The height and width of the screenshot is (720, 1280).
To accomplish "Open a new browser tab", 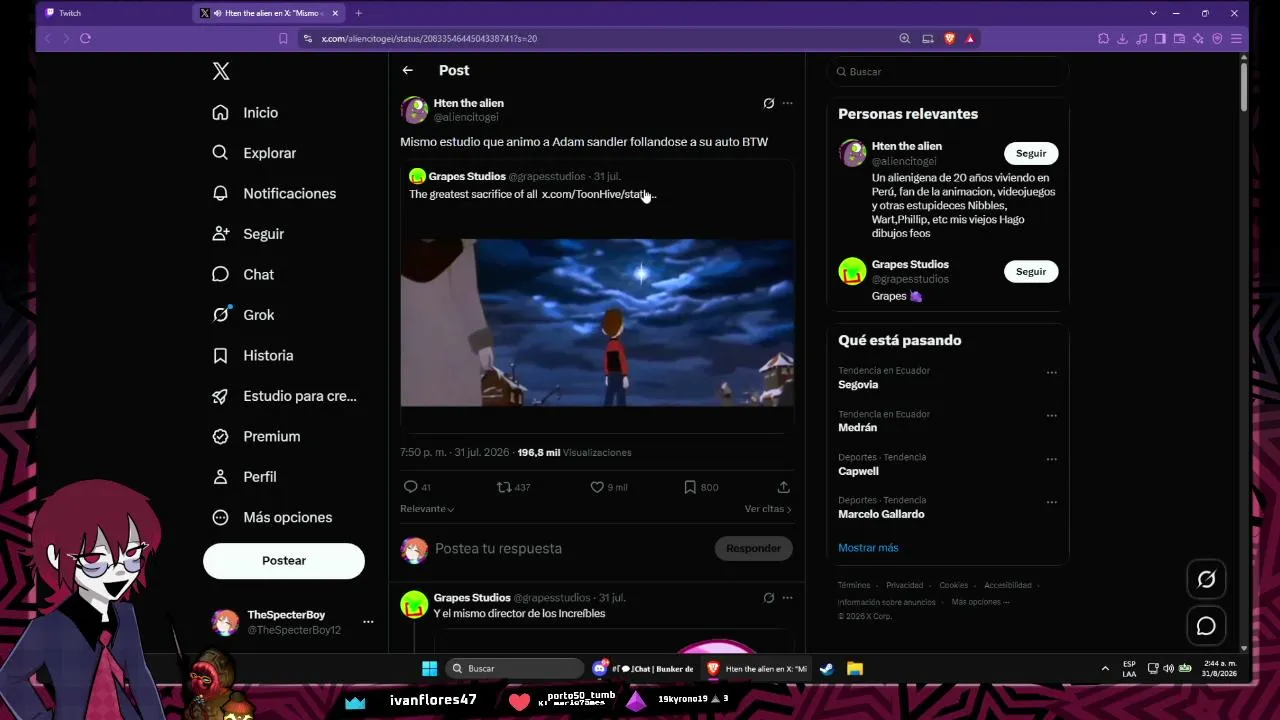I will [x=358, y=13].
